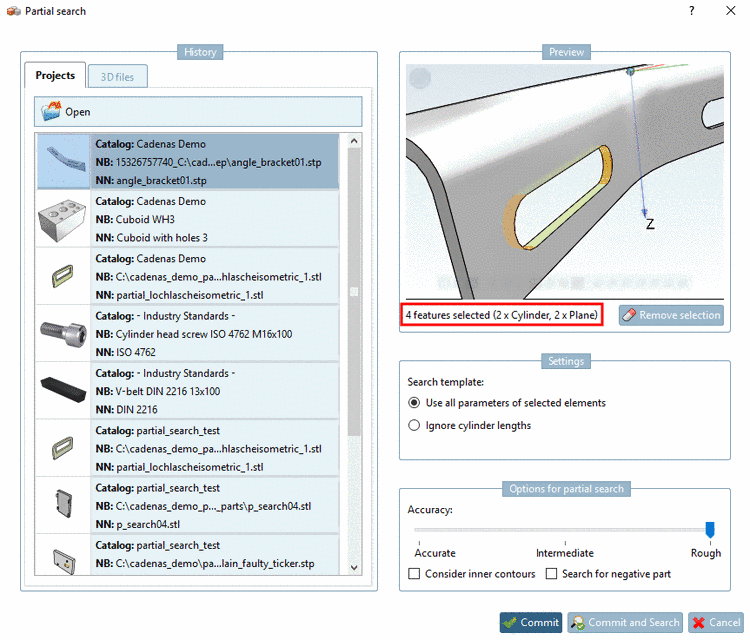This screenshot has width=750, height=640.
Task: Select the angle_bracket01.stp thumbnail
Action: pyautogui.click(x=63, y=161)
